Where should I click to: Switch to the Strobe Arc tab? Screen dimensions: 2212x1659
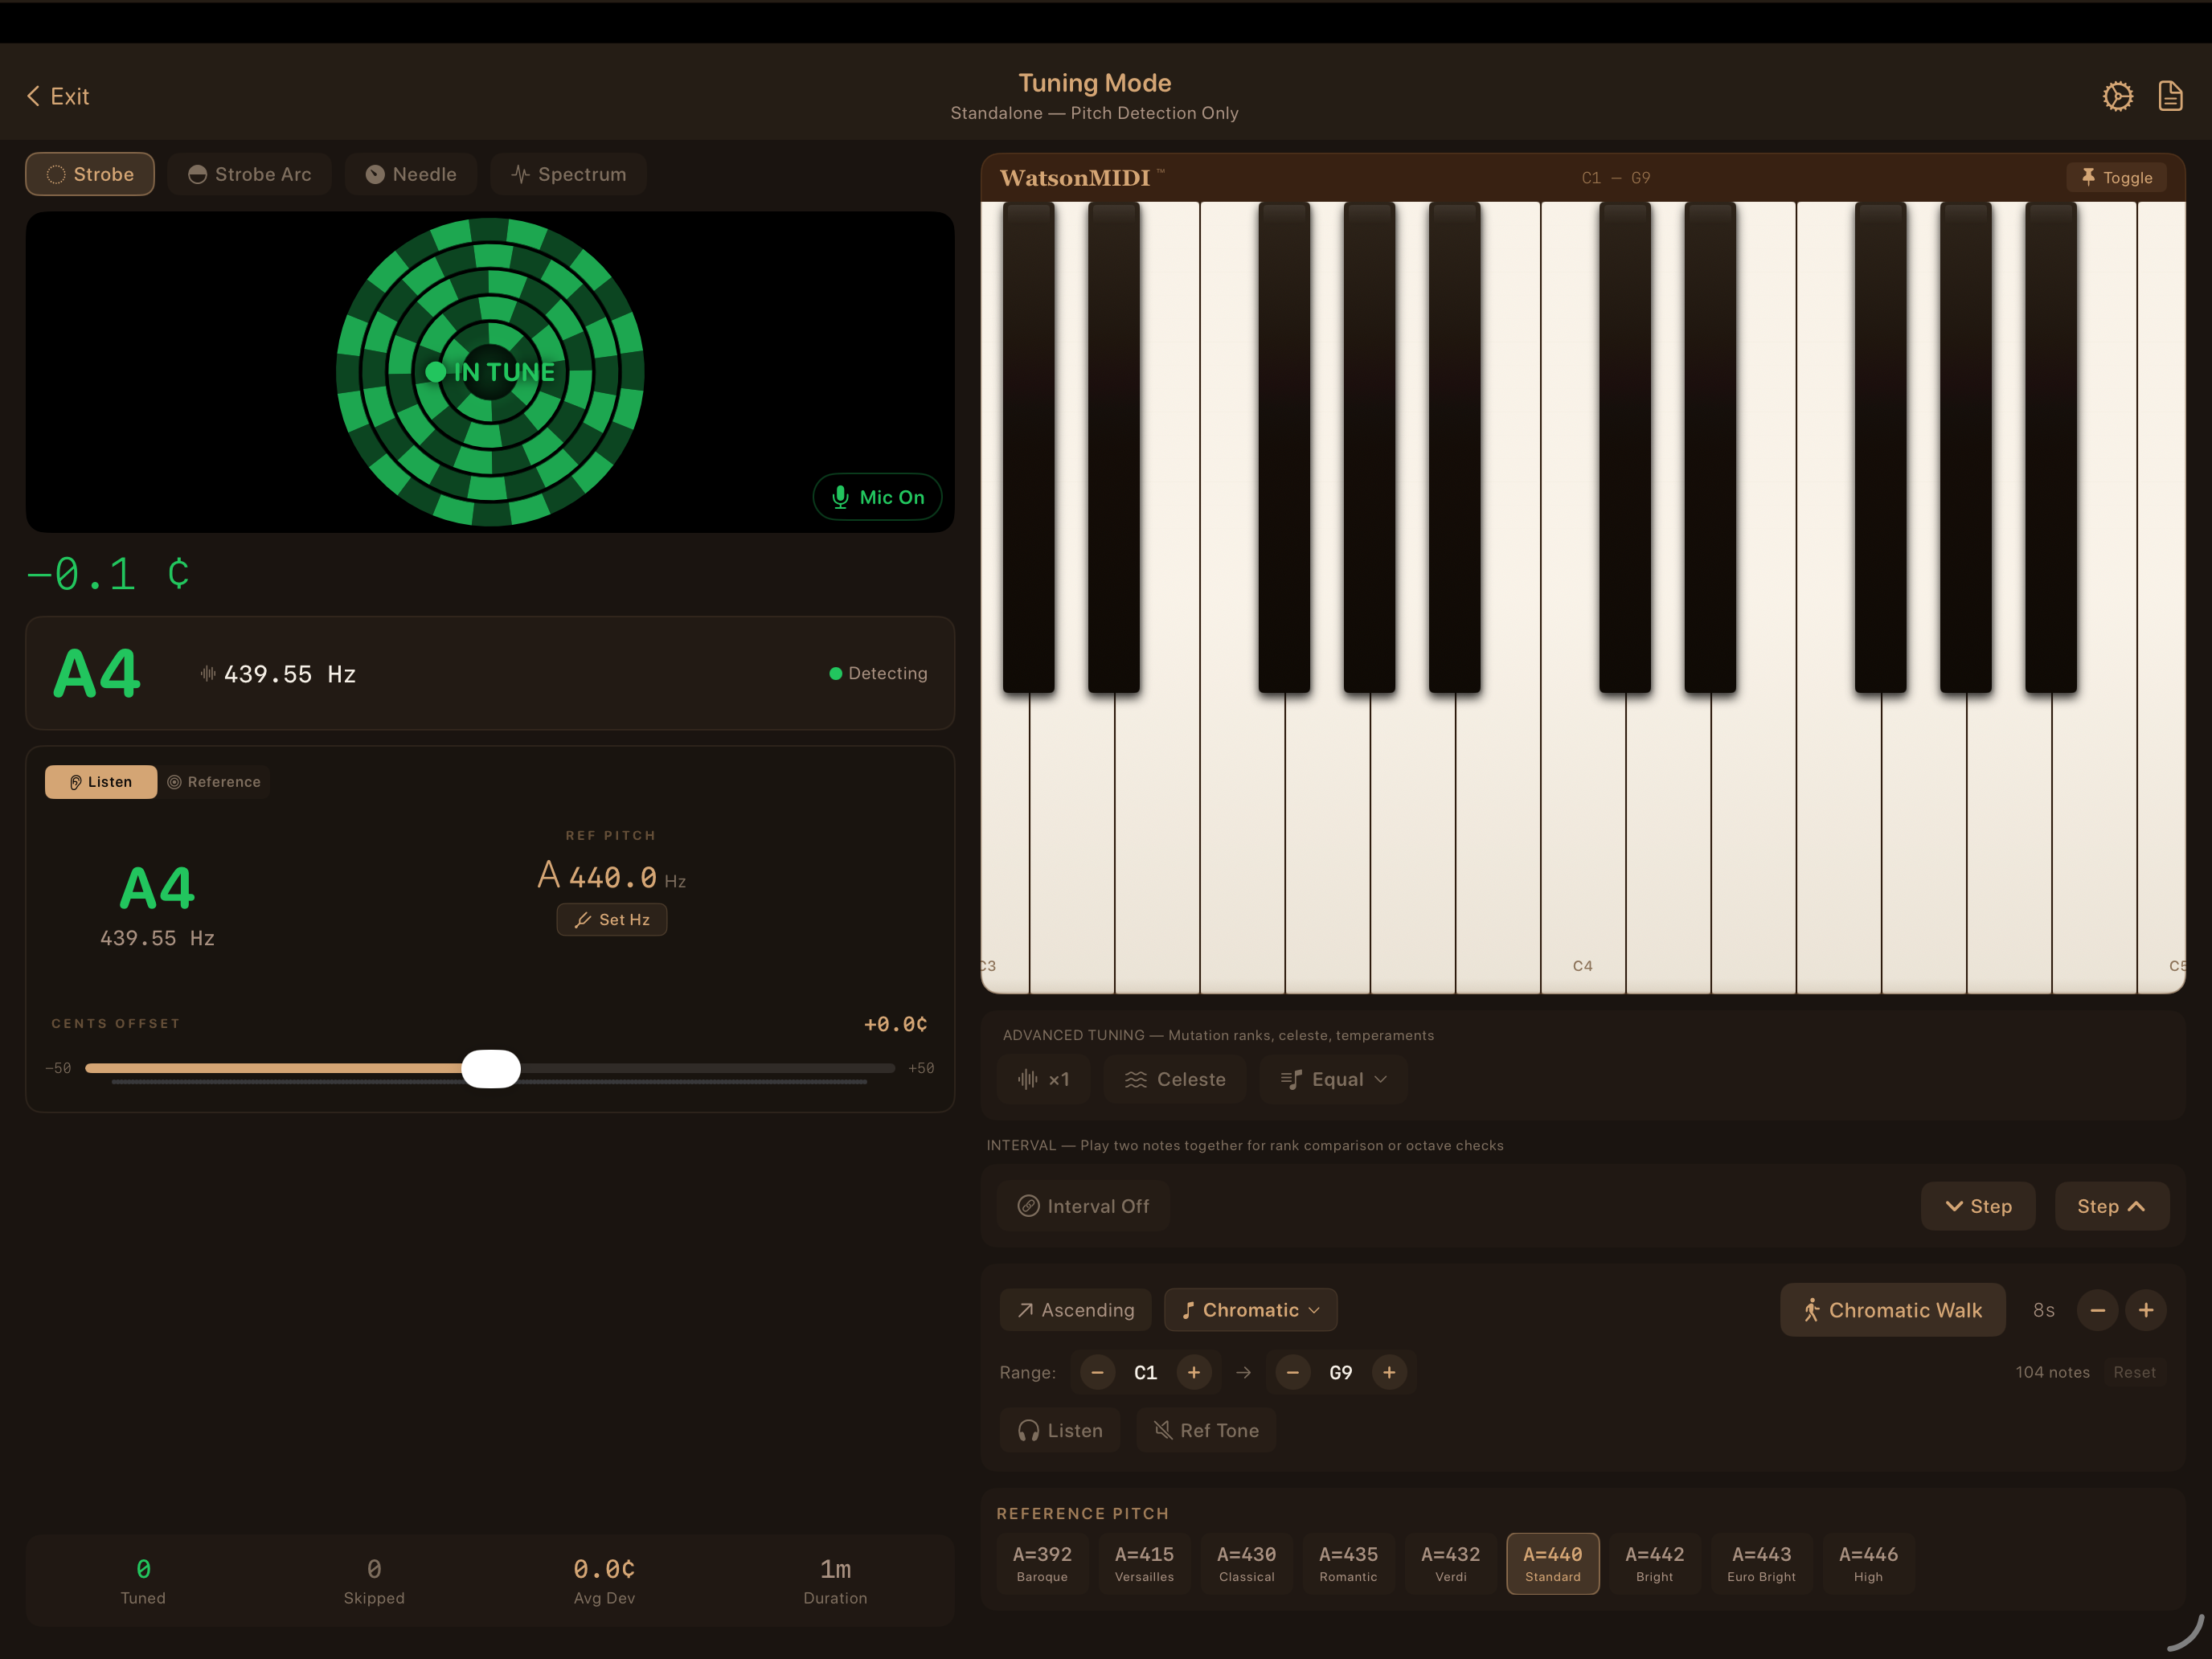(249, 173)
